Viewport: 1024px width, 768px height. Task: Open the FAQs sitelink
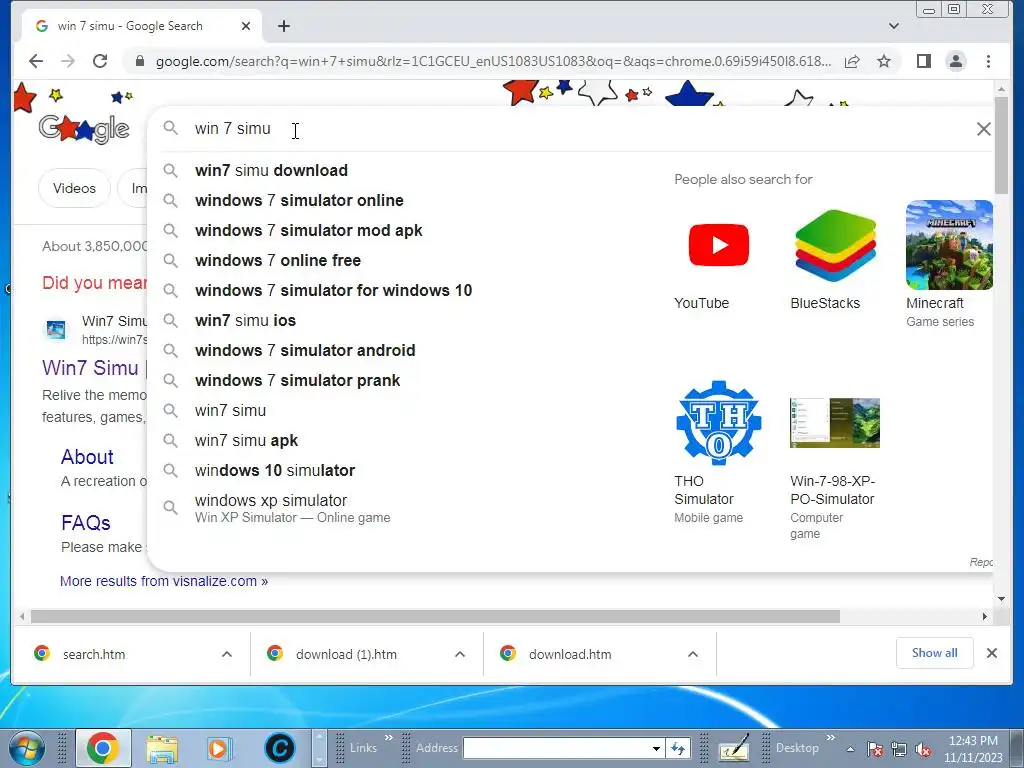pos(86,523)
